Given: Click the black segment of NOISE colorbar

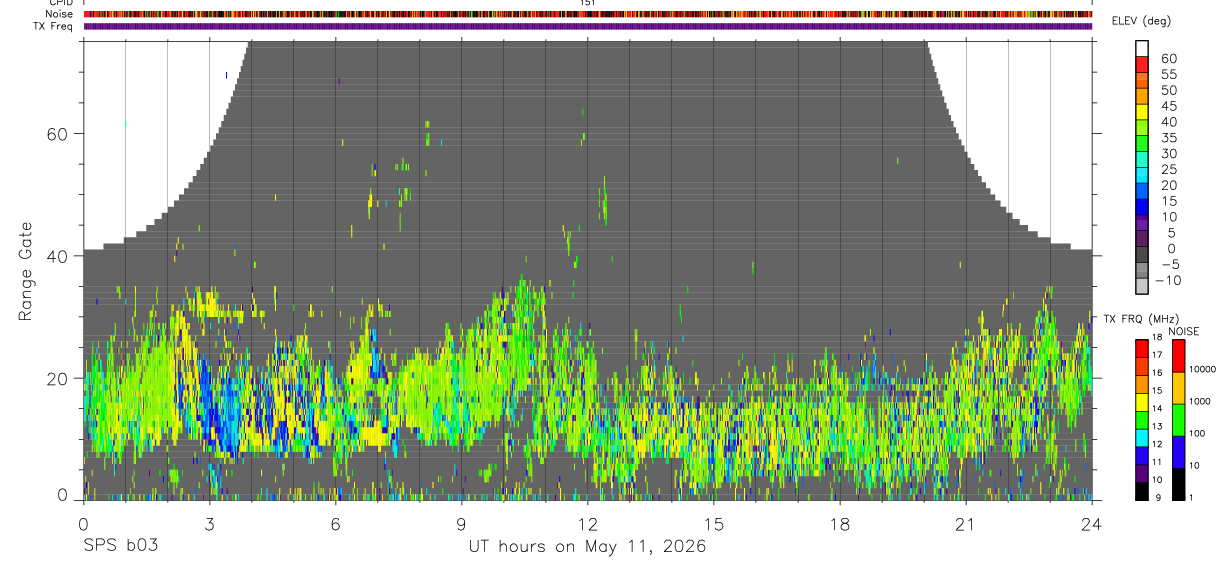Looking at the screenshot, I should pyautogui.click(x=1178, y=483).
